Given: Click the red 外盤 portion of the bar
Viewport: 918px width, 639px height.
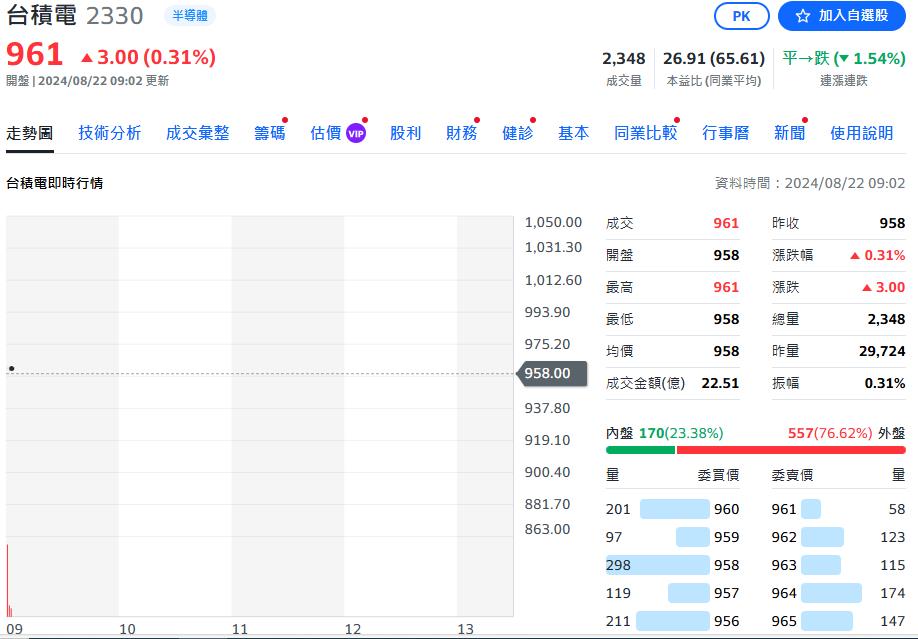Looking at the screenshot, I should point(791,450).
